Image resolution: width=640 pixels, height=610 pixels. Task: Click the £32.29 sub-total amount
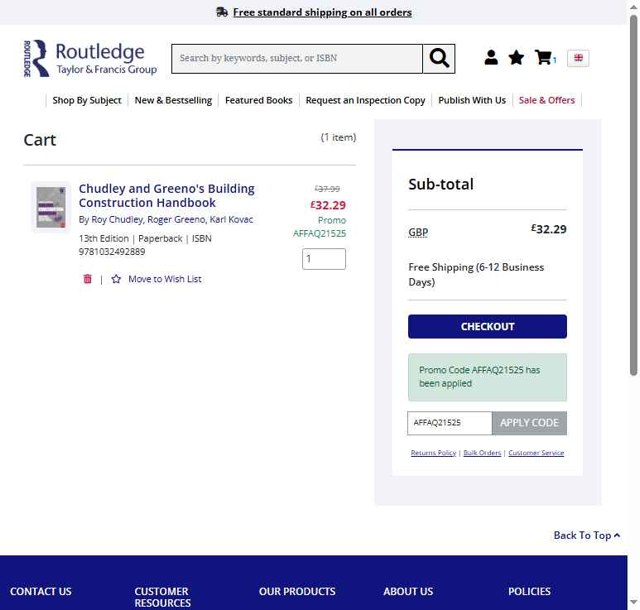[x=549, y=229]
